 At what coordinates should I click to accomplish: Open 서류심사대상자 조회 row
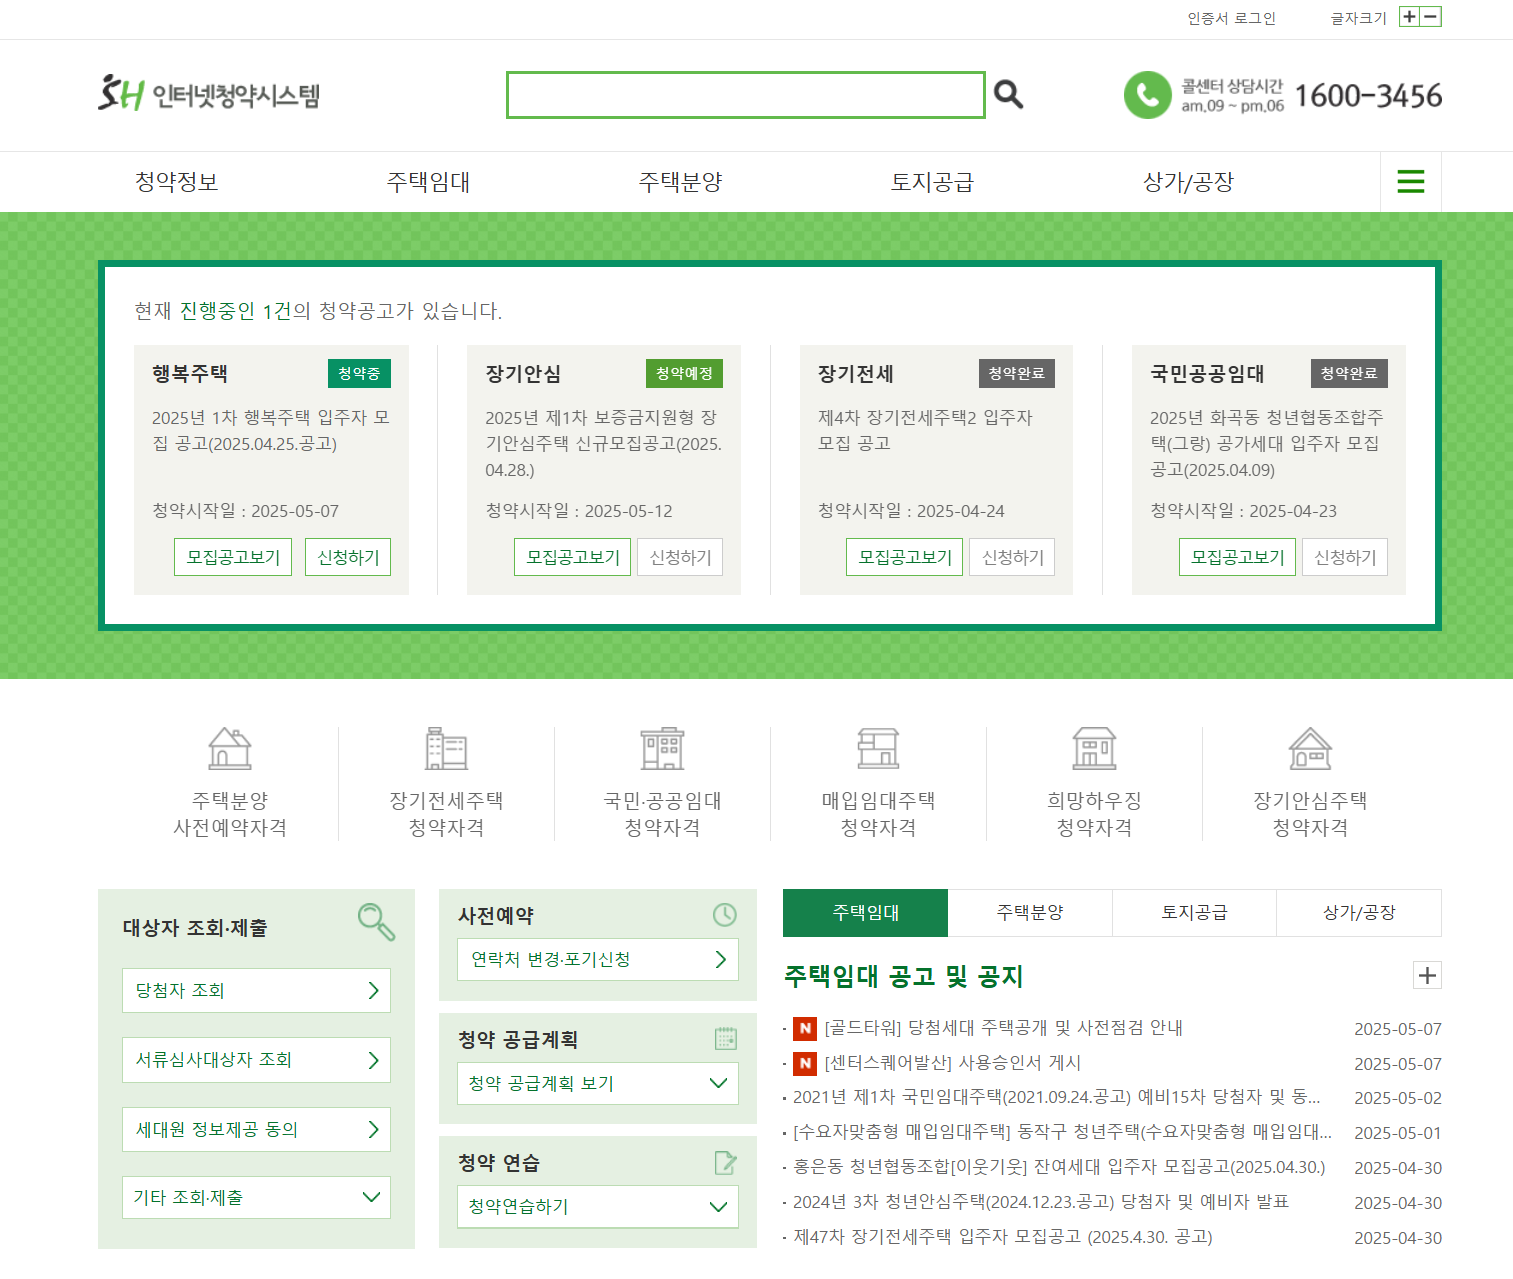(256, 1060)
